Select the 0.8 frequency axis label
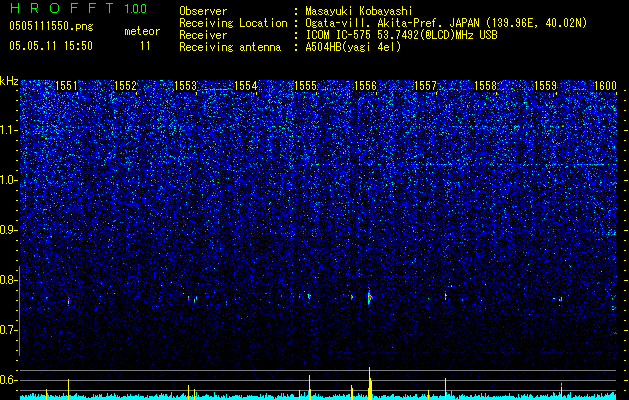This screenshot has width=629, height=400. [x=9, y=280]
